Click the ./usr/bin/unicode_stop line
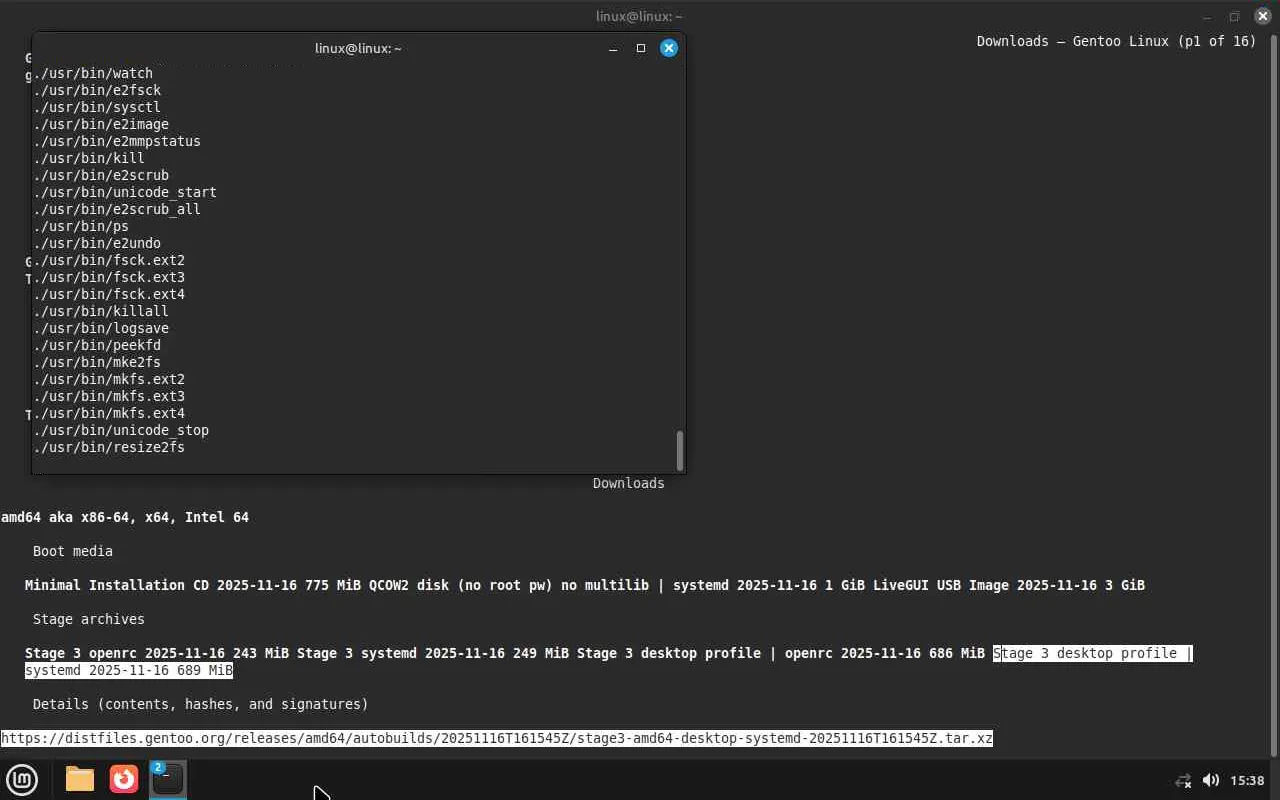 click(x=121, y=430)
